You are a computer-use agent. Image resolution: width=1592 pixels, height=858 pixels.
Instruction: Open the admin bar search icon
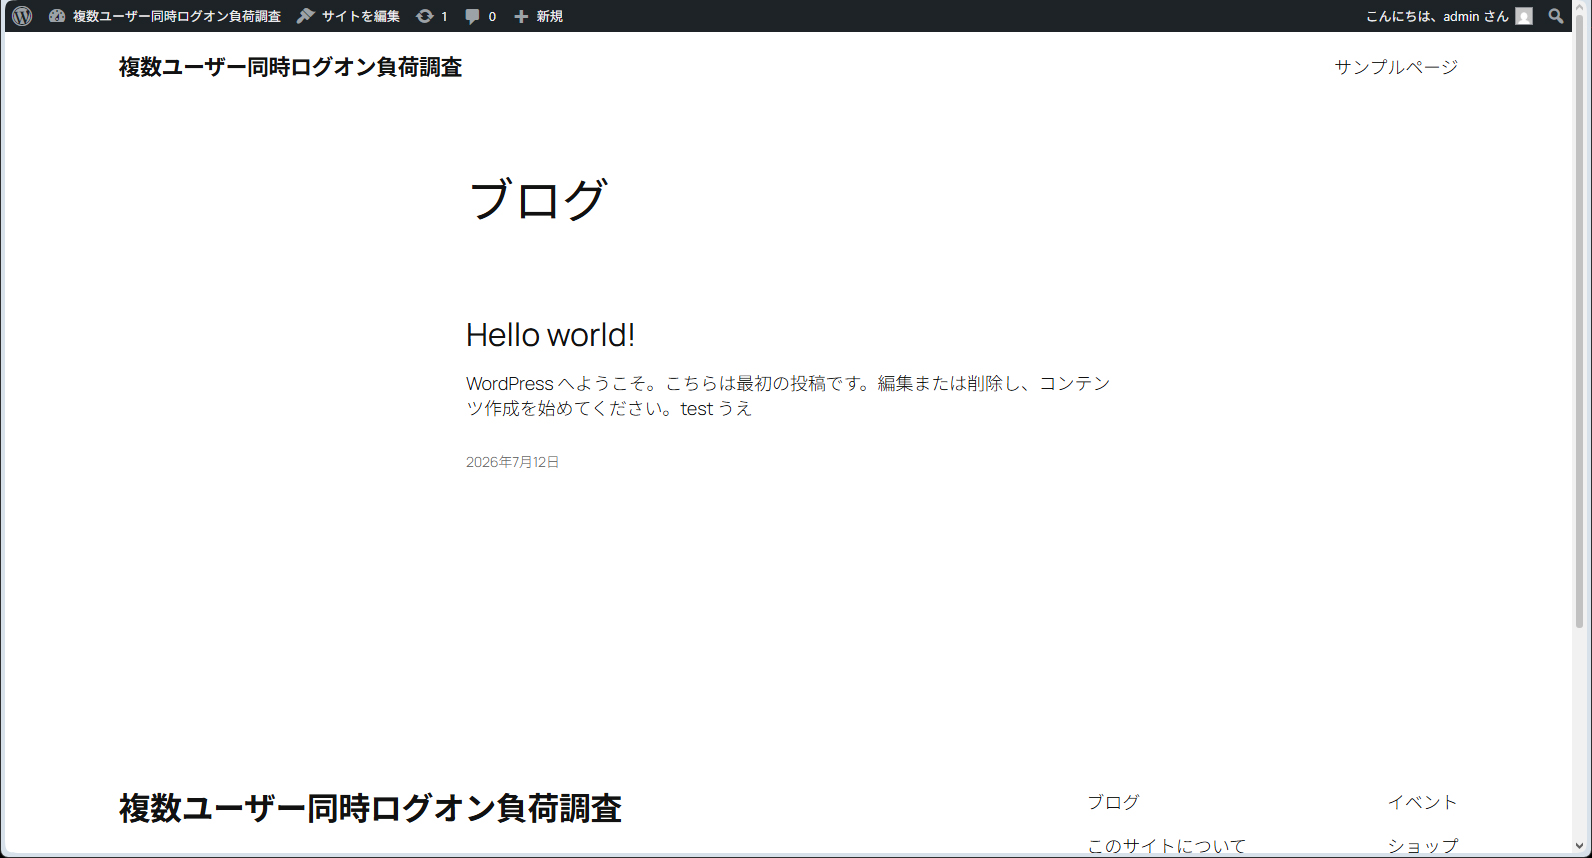click(1556, 16)
